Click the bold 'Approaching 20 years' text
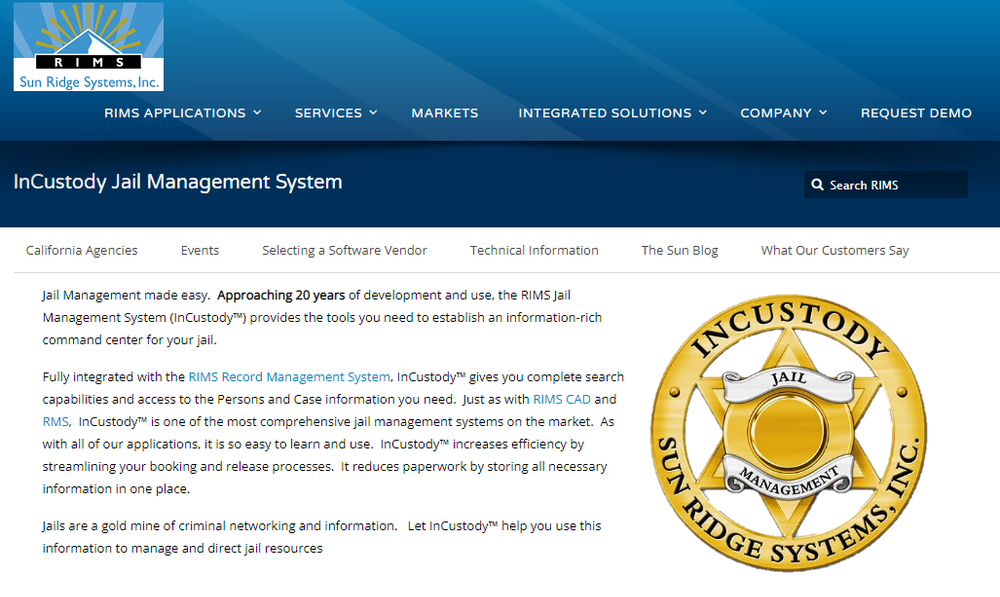This screenshot has width=1000, height=597. tap(281, 295)
